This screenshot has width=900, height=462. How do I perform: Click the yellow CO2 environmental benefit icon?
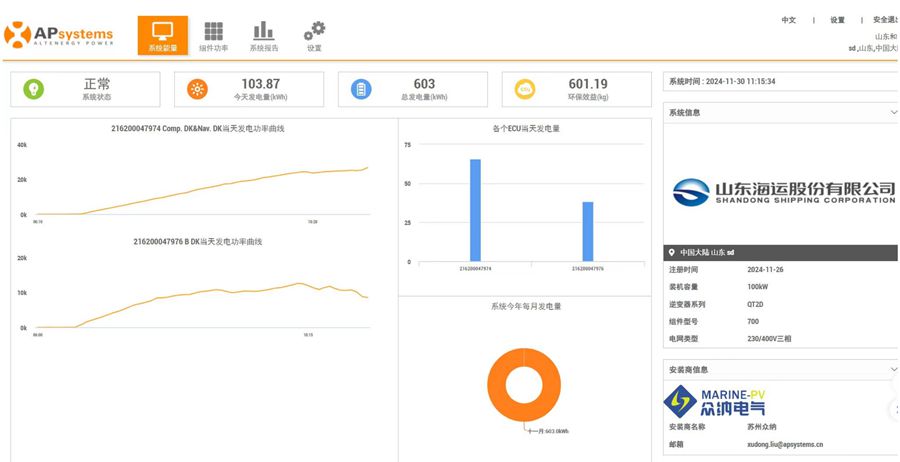coord(524,90)
